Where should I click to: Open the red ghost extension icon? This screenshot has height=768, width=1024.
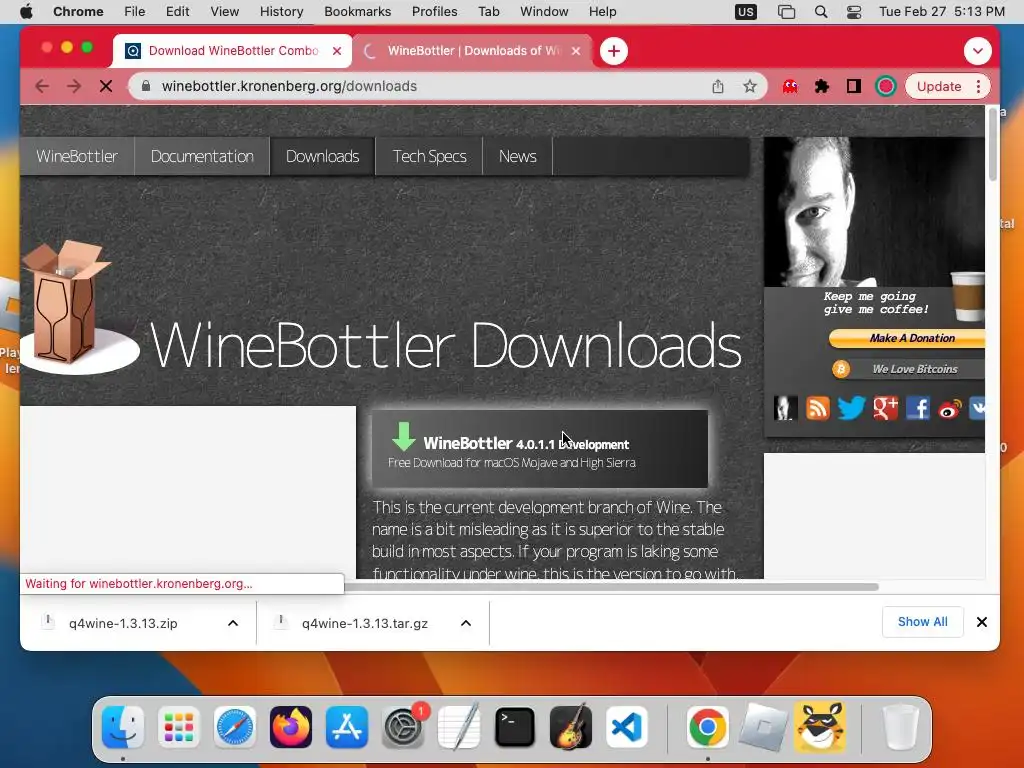coord(790,86)
